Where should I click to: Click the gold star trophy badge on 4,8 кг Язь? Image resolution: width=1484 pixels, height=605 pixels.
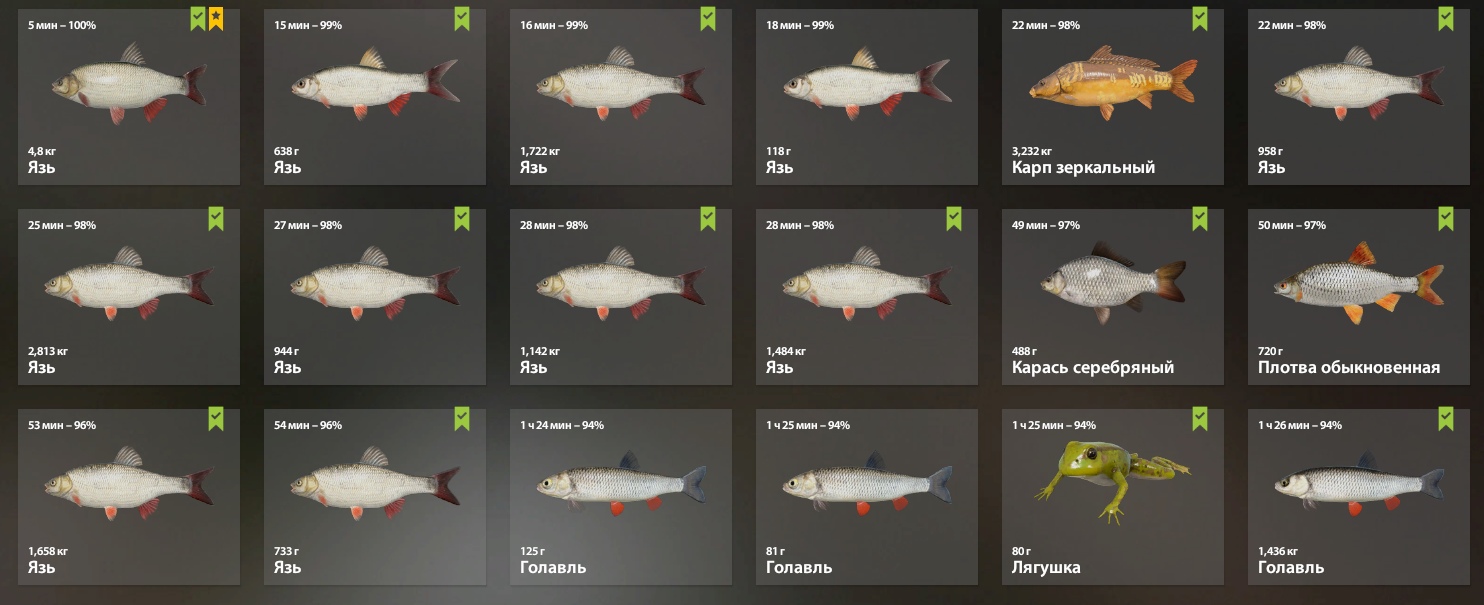point(217,18)
